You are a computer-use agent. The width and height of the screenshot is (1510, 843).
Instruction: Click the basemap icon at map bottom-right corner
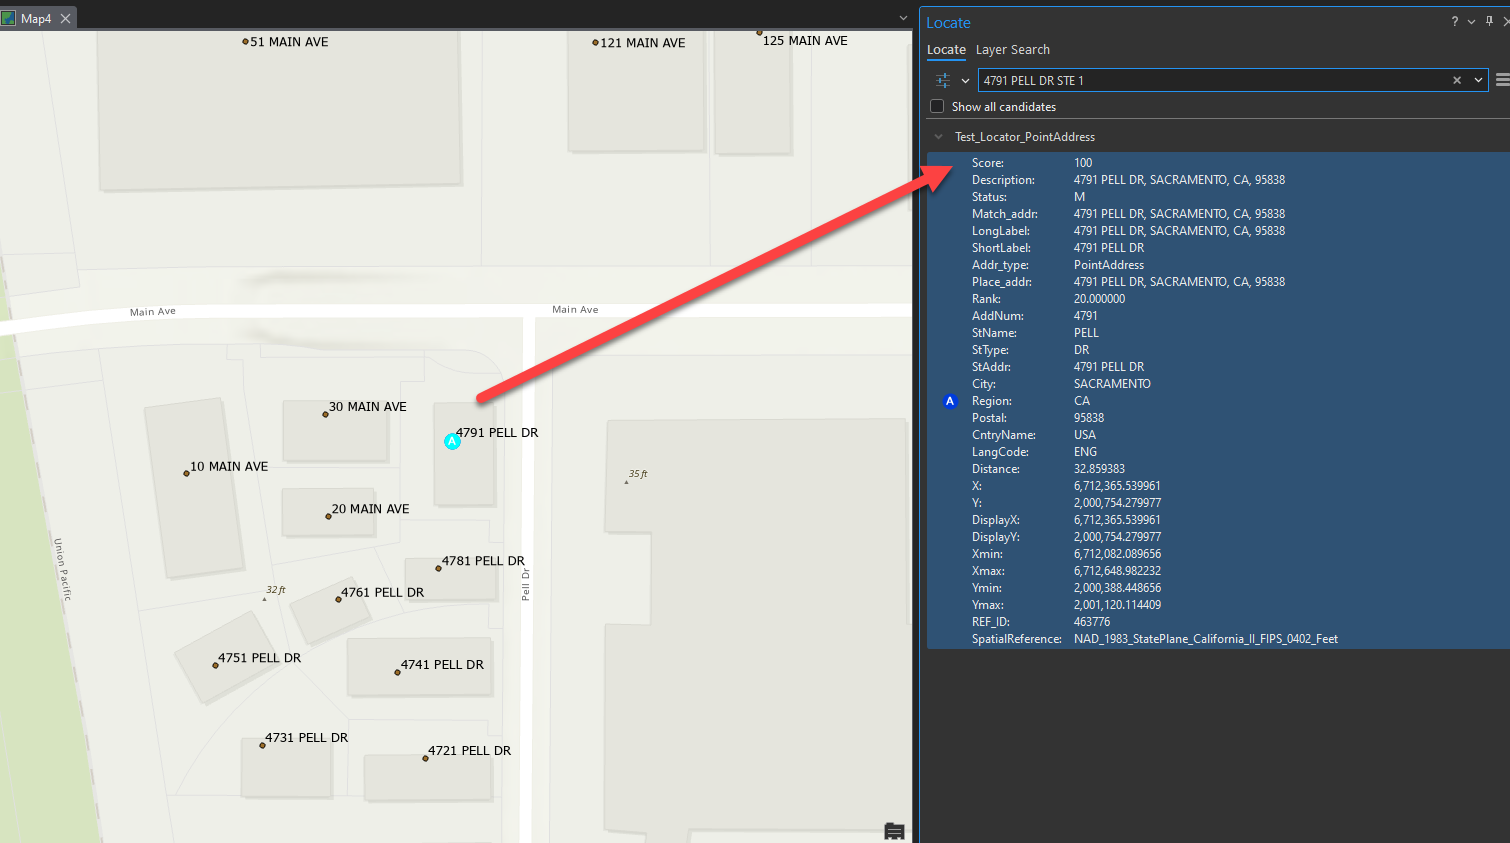click(893, 831)
